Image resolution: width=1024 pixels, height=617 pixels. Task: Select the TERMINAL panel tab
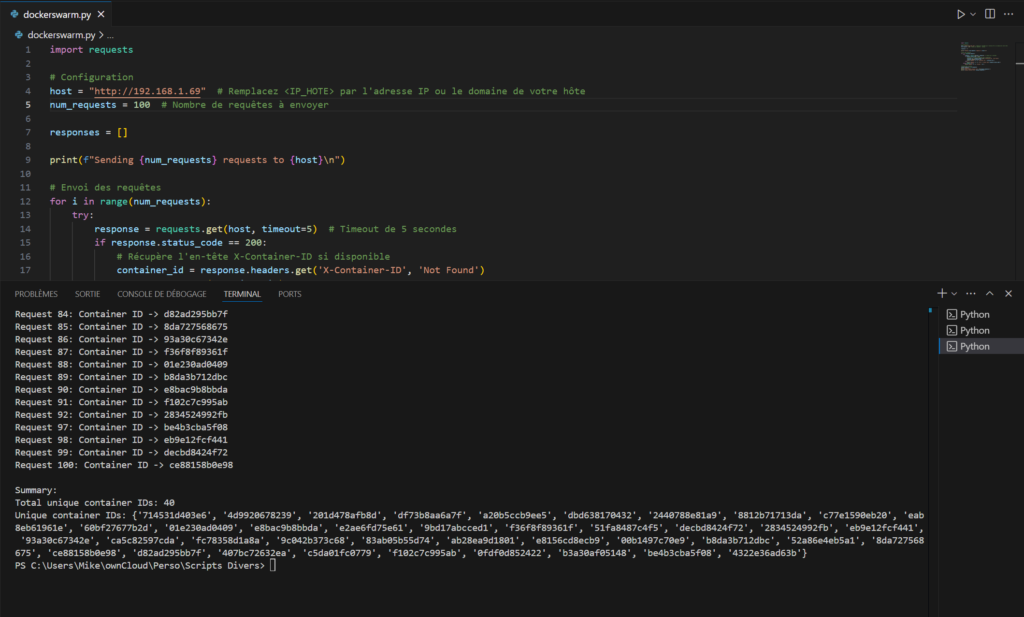[242, 294]
